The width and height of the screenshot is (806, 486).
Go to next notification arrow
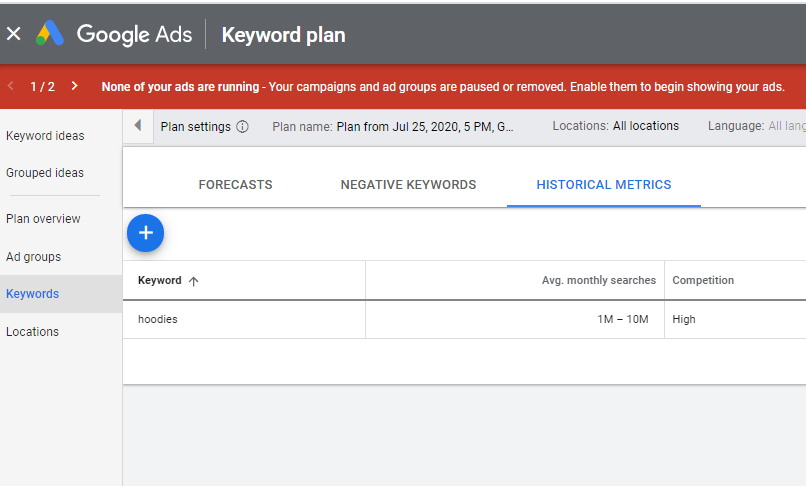coord(75,86)
